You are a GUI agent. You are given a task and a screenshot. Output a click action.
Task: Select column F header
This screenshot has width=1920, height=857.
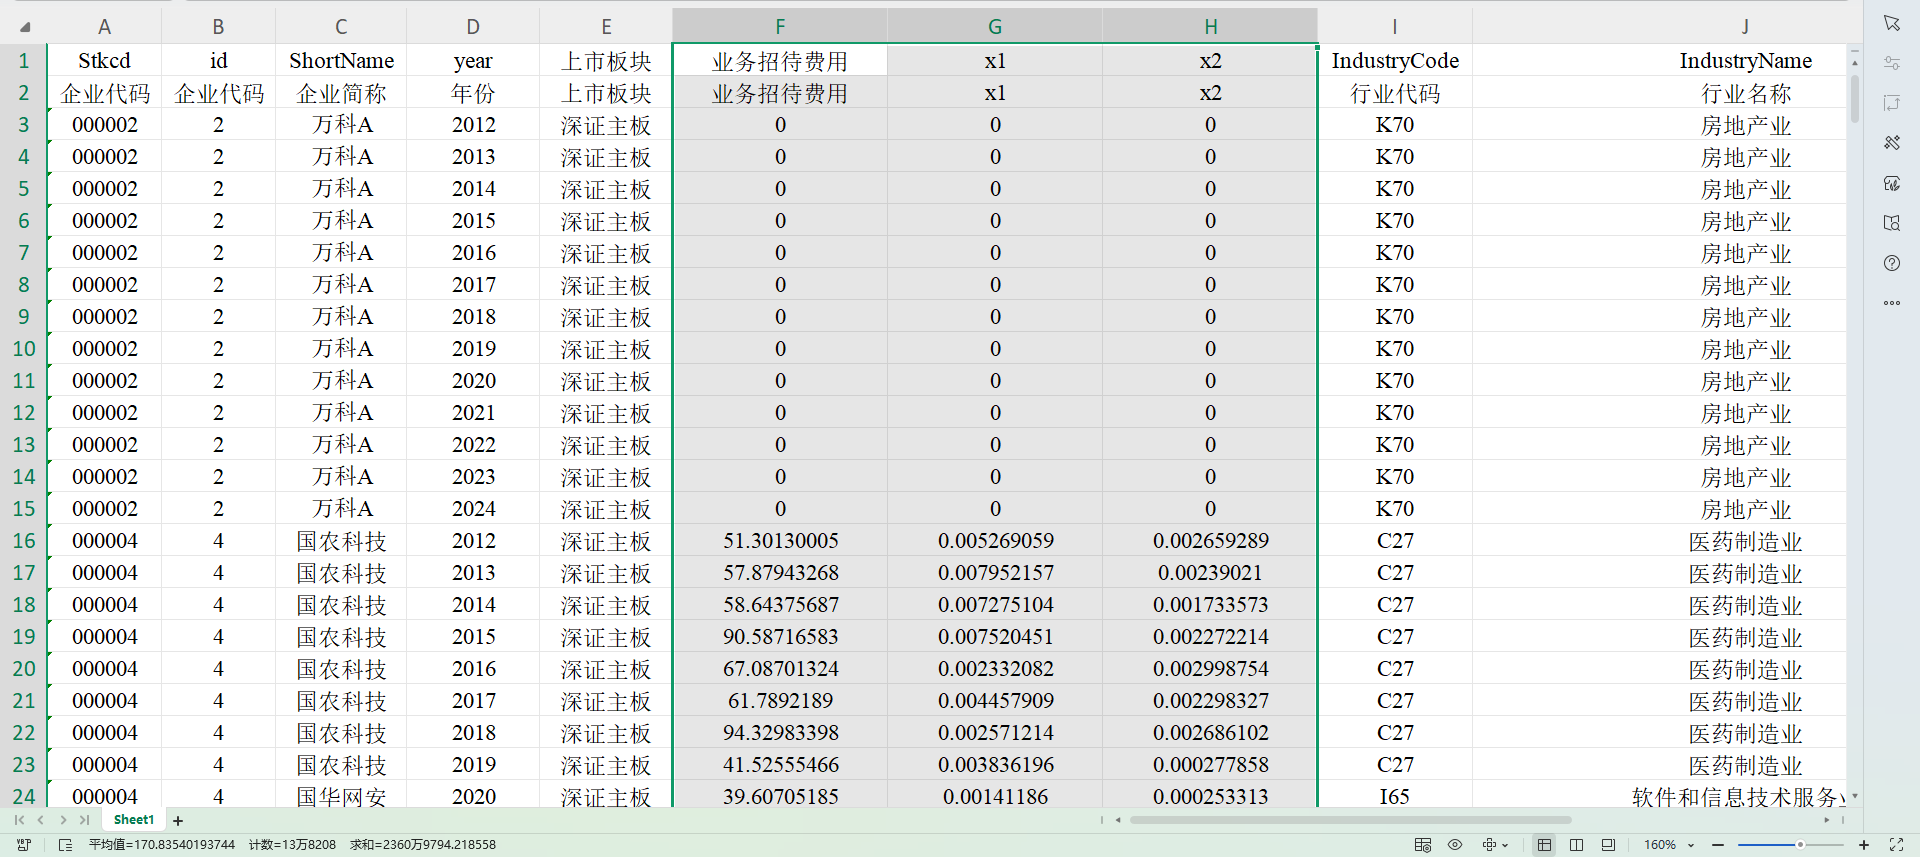[x=780, y=27]
